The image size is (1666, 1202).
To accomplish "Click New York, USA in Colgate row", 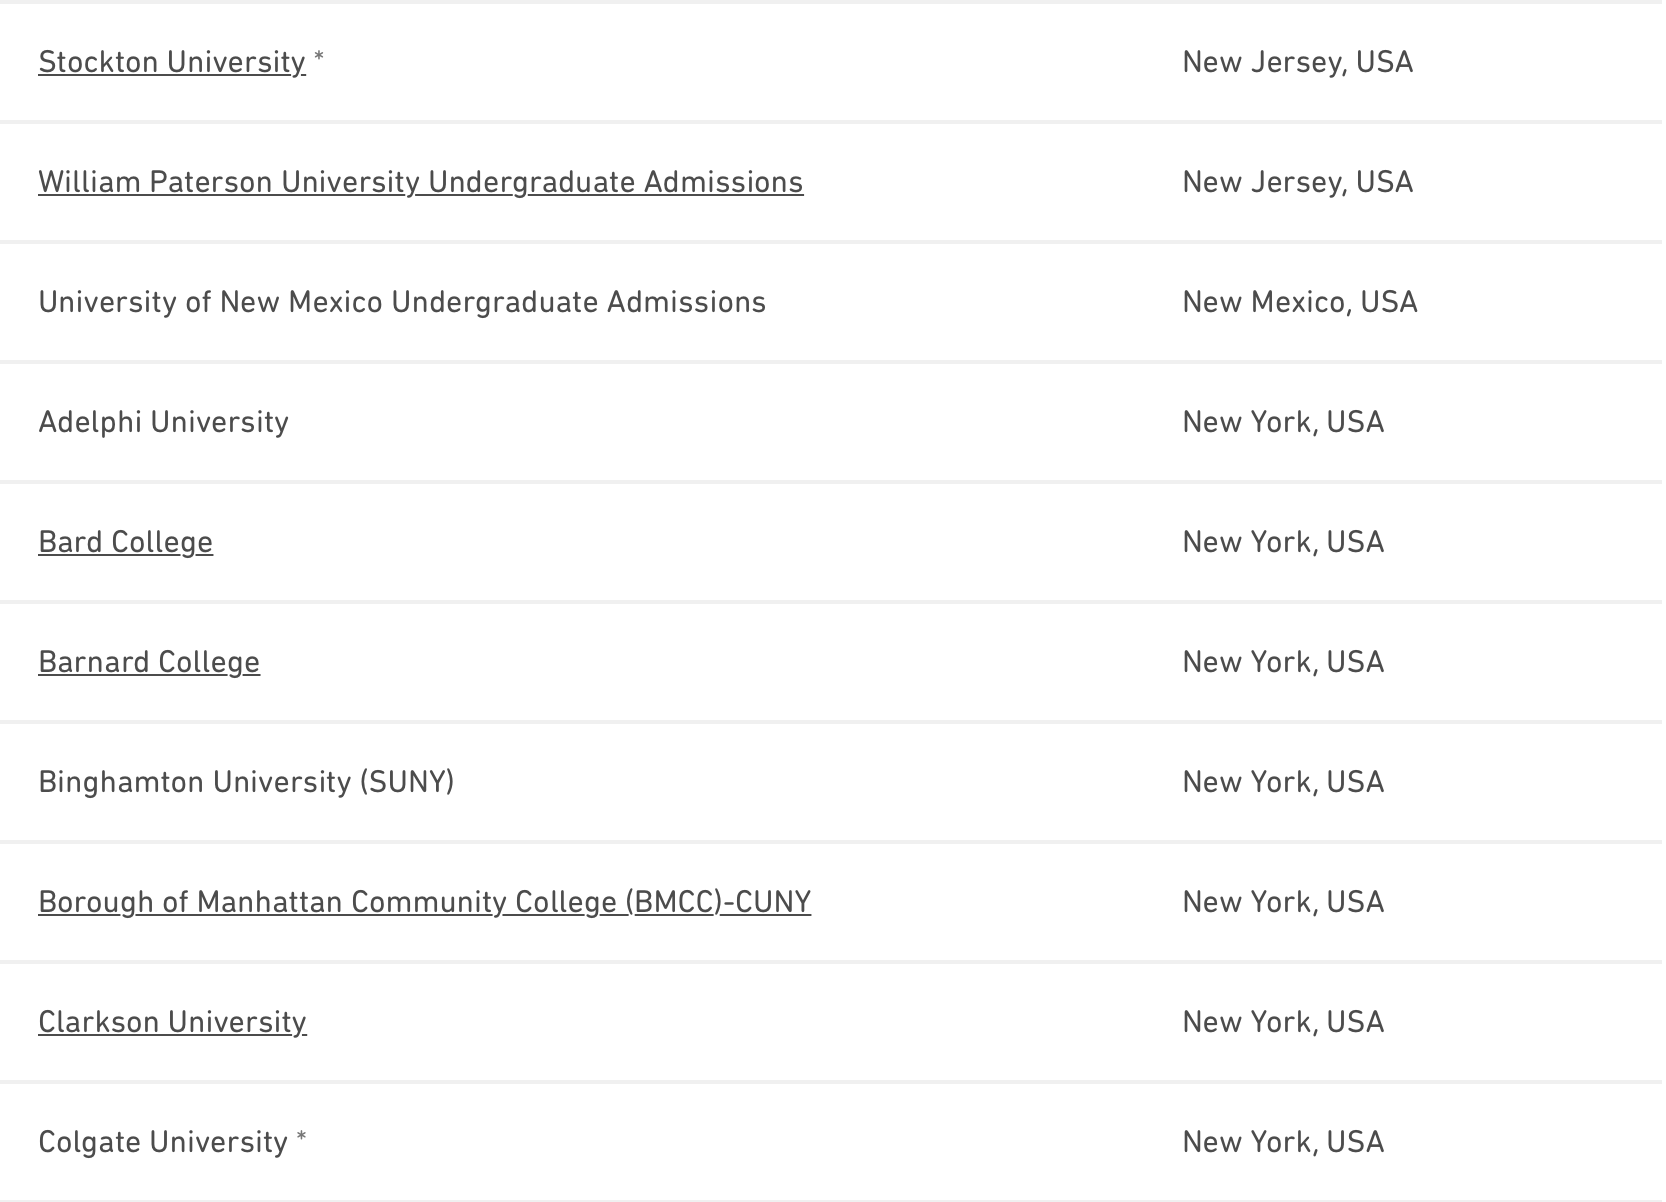I will pyautogui.click(x=1283, y=1142).
